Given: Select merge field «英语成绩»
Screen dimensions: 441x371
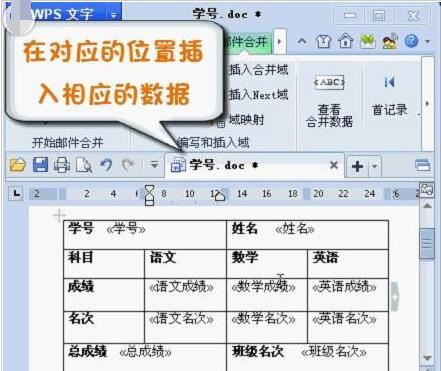Looking at the screenshot, I should pos(344,287).
